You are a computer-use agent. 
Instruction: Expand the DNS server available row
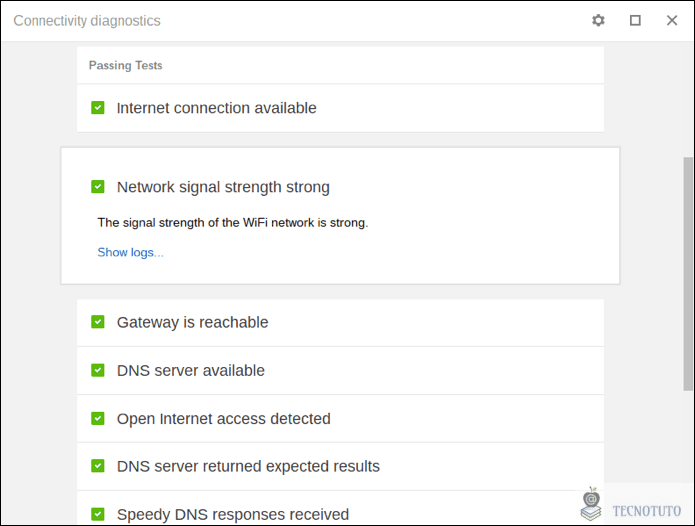click(x=340, y=370)
